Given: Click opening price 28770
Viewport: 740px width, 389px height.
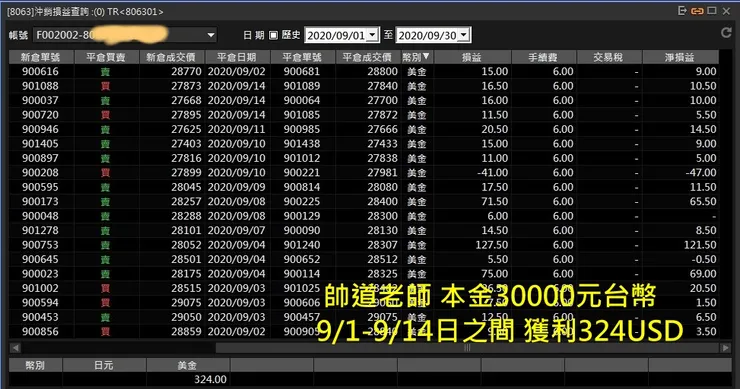Looking at the screenshot, I should click(x=186, y=71).
